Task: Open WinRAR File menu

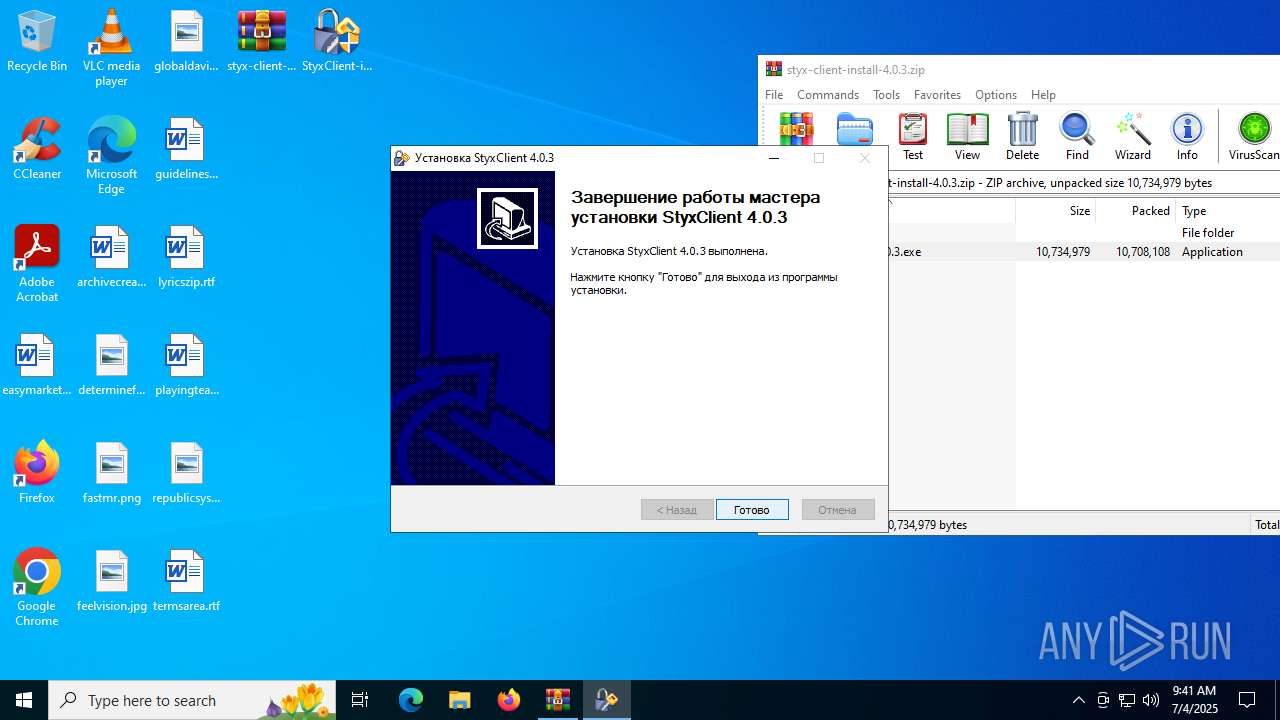Action: pyautogui.click(x=774, y=95)
